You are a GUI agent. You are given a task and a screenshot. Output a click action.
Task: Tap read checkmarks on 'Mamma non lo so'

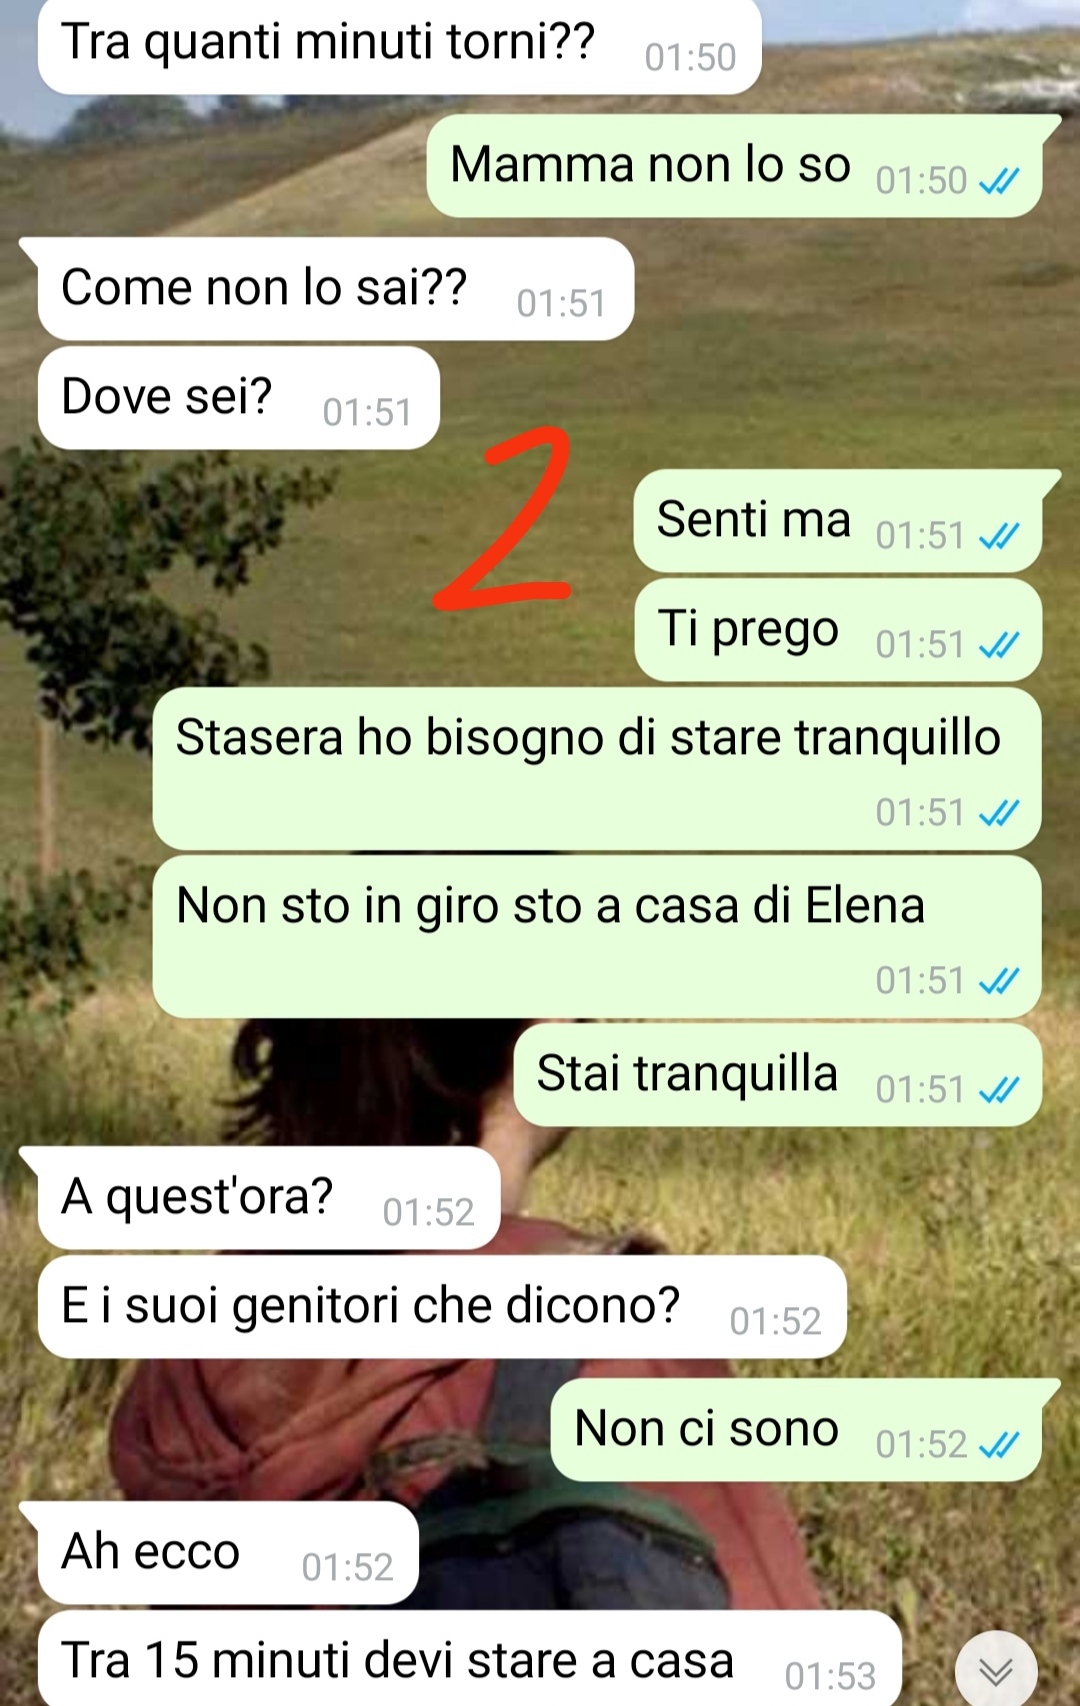click(x=999, y=181)
